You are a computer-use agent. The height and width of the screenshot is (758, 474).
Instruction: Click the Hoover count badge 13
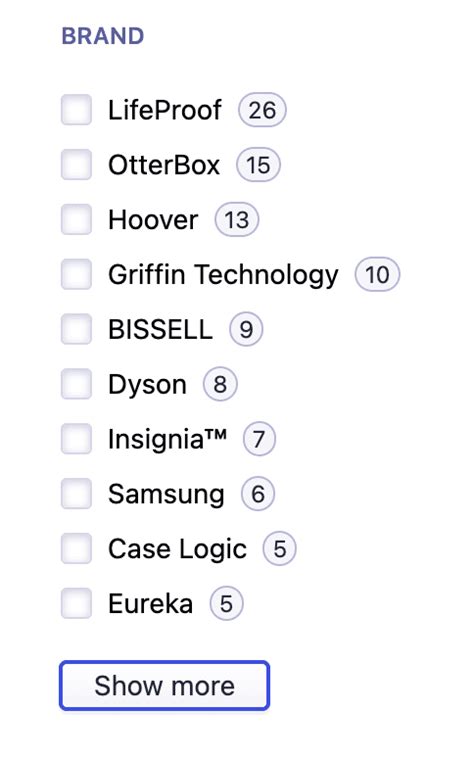pyautogui.click(x=237, y=219)
